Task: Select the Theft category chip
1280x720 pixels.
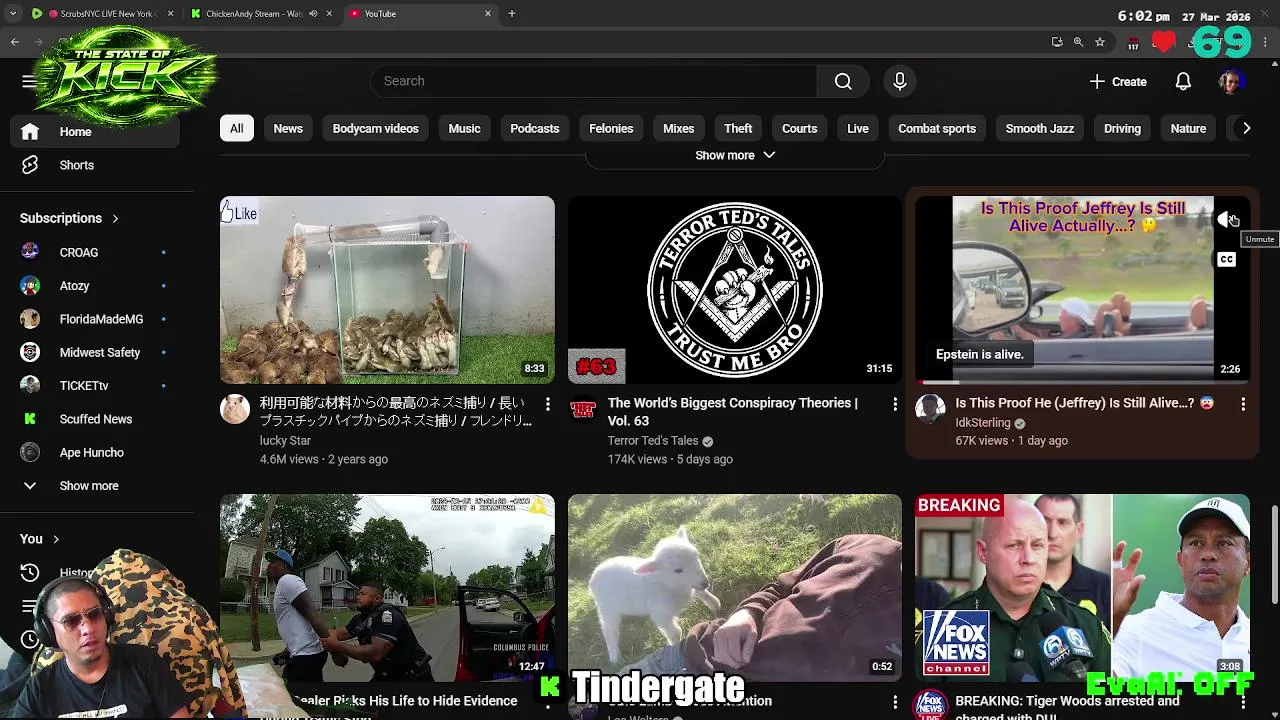Action: point(738,128)
